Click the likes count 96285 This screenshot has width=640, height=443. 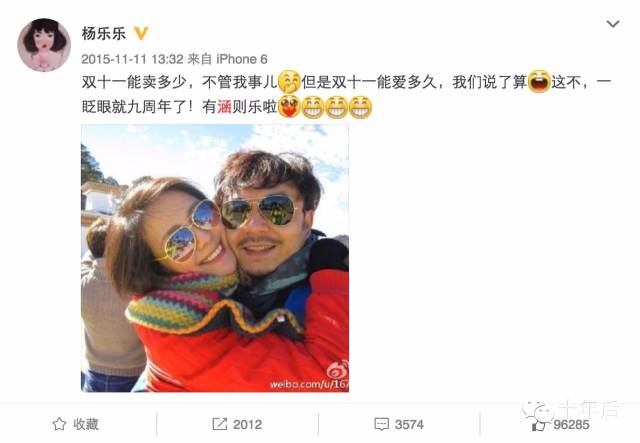coord(571,425)
